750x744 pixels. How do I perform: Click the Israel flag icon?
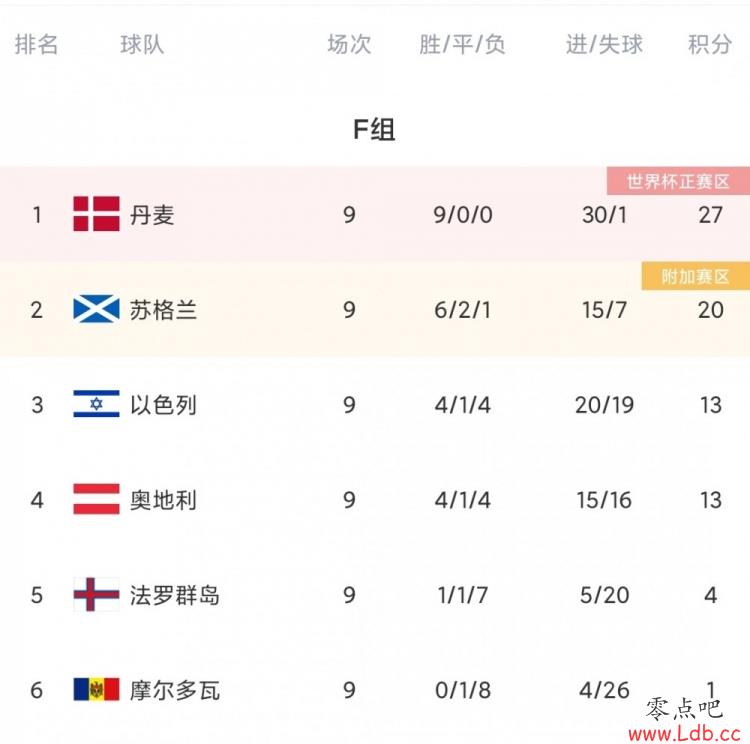[96, 404]
